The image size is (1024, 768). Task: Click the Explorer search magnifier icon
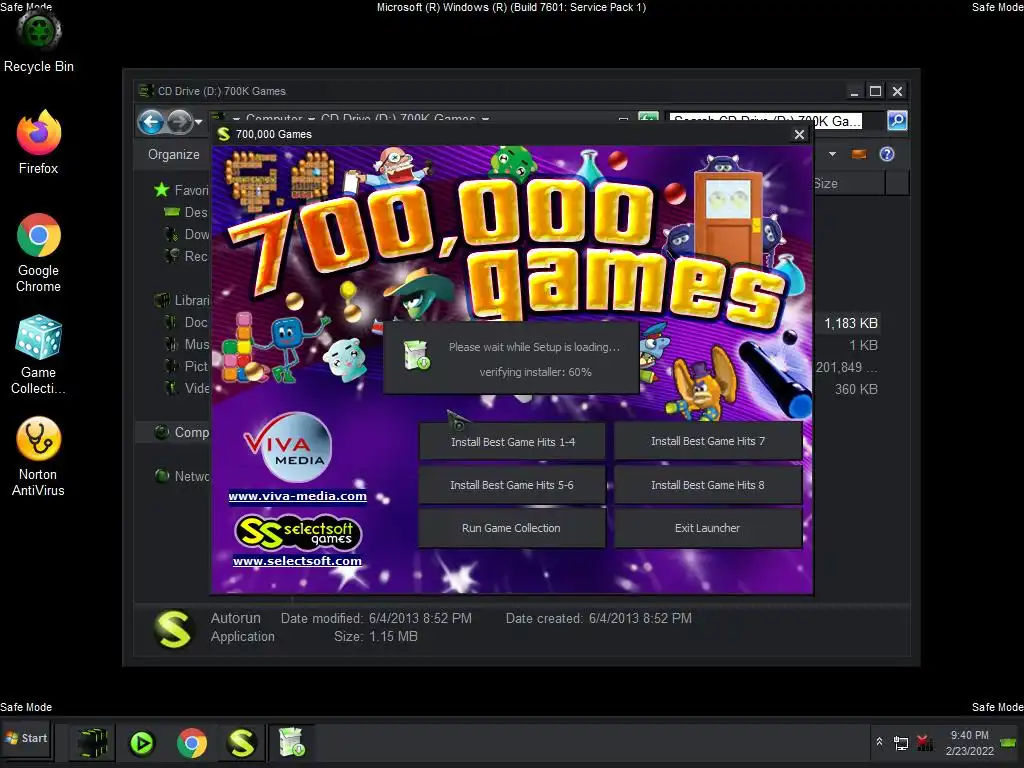tap(897, 121)
